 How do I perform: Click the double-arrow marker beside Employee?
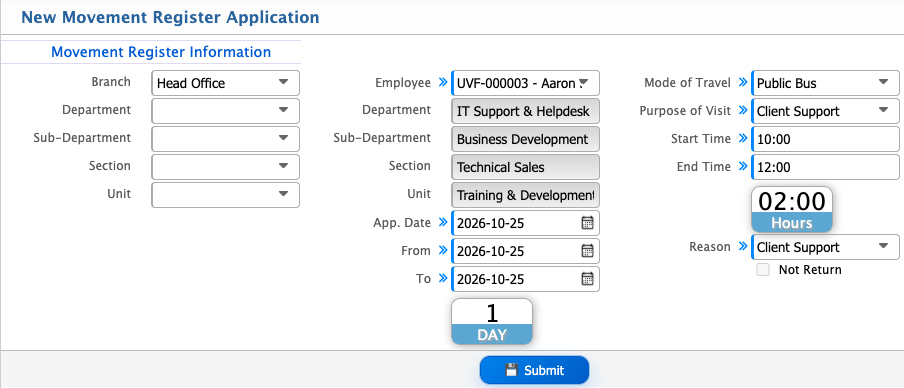(442, 82)
